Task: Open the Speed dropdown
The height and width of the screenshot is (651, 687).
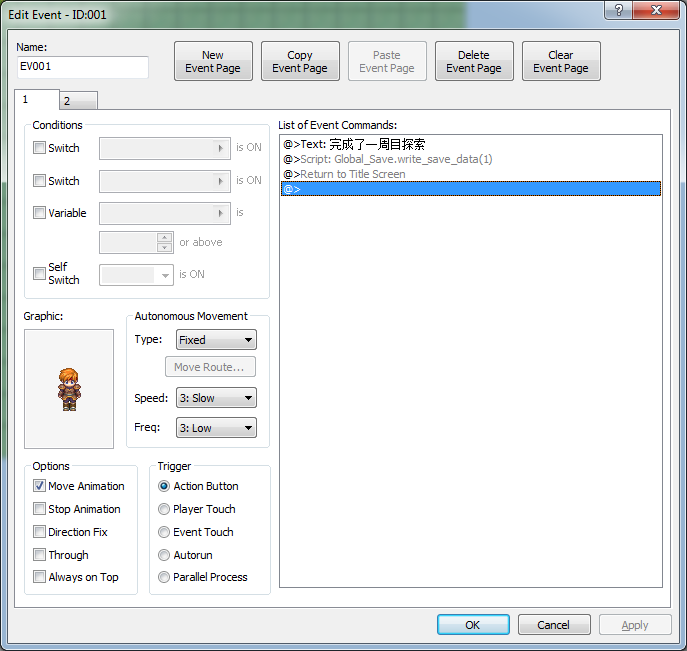Action: (216, 398)
